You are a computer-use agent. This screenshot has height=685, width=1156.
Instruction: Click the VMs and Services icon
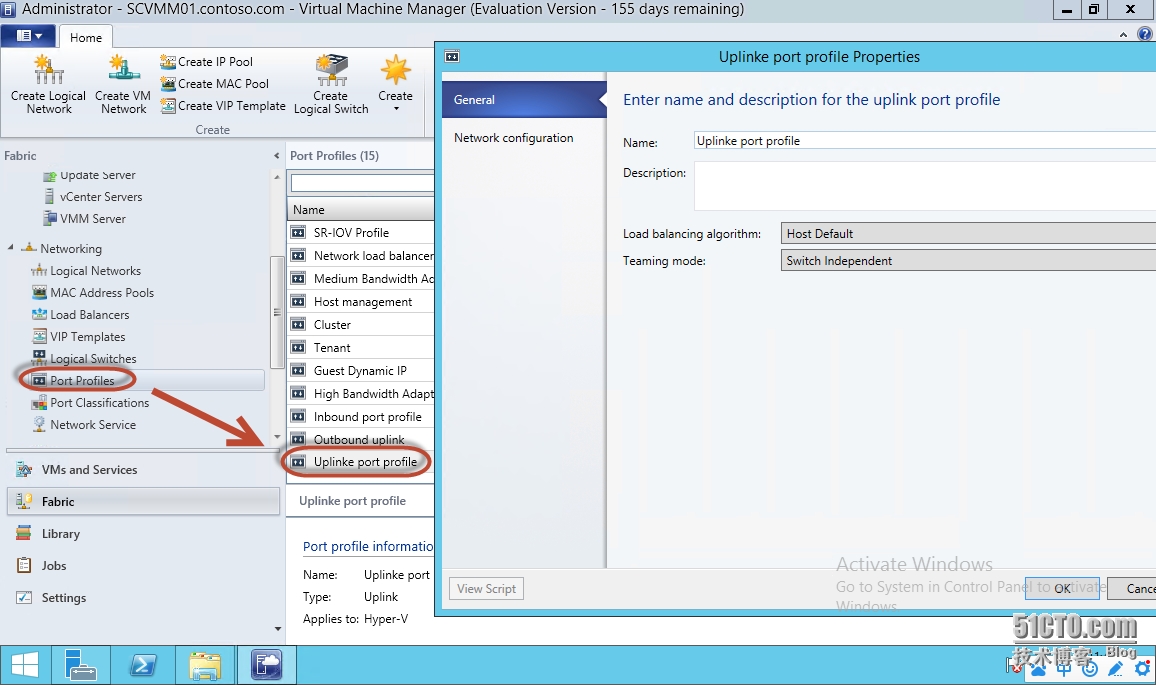[24, 469]
